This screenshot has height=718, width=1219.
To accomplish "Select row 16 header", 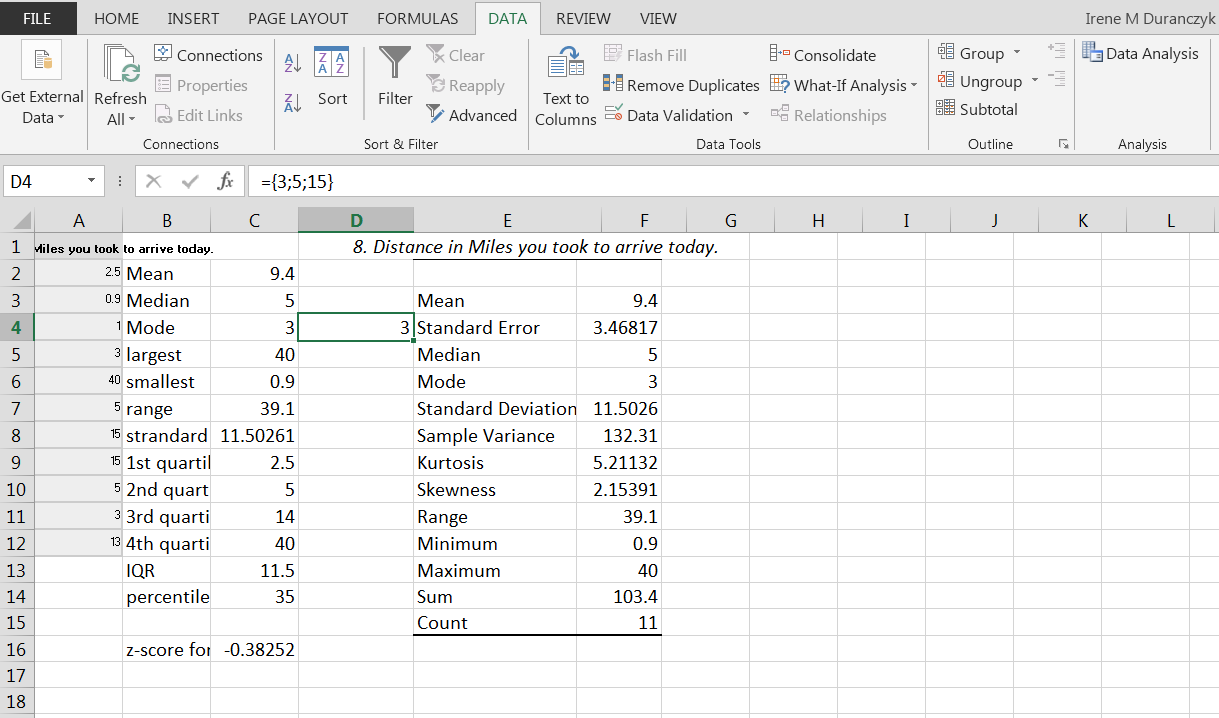I will tap(17, 649).
